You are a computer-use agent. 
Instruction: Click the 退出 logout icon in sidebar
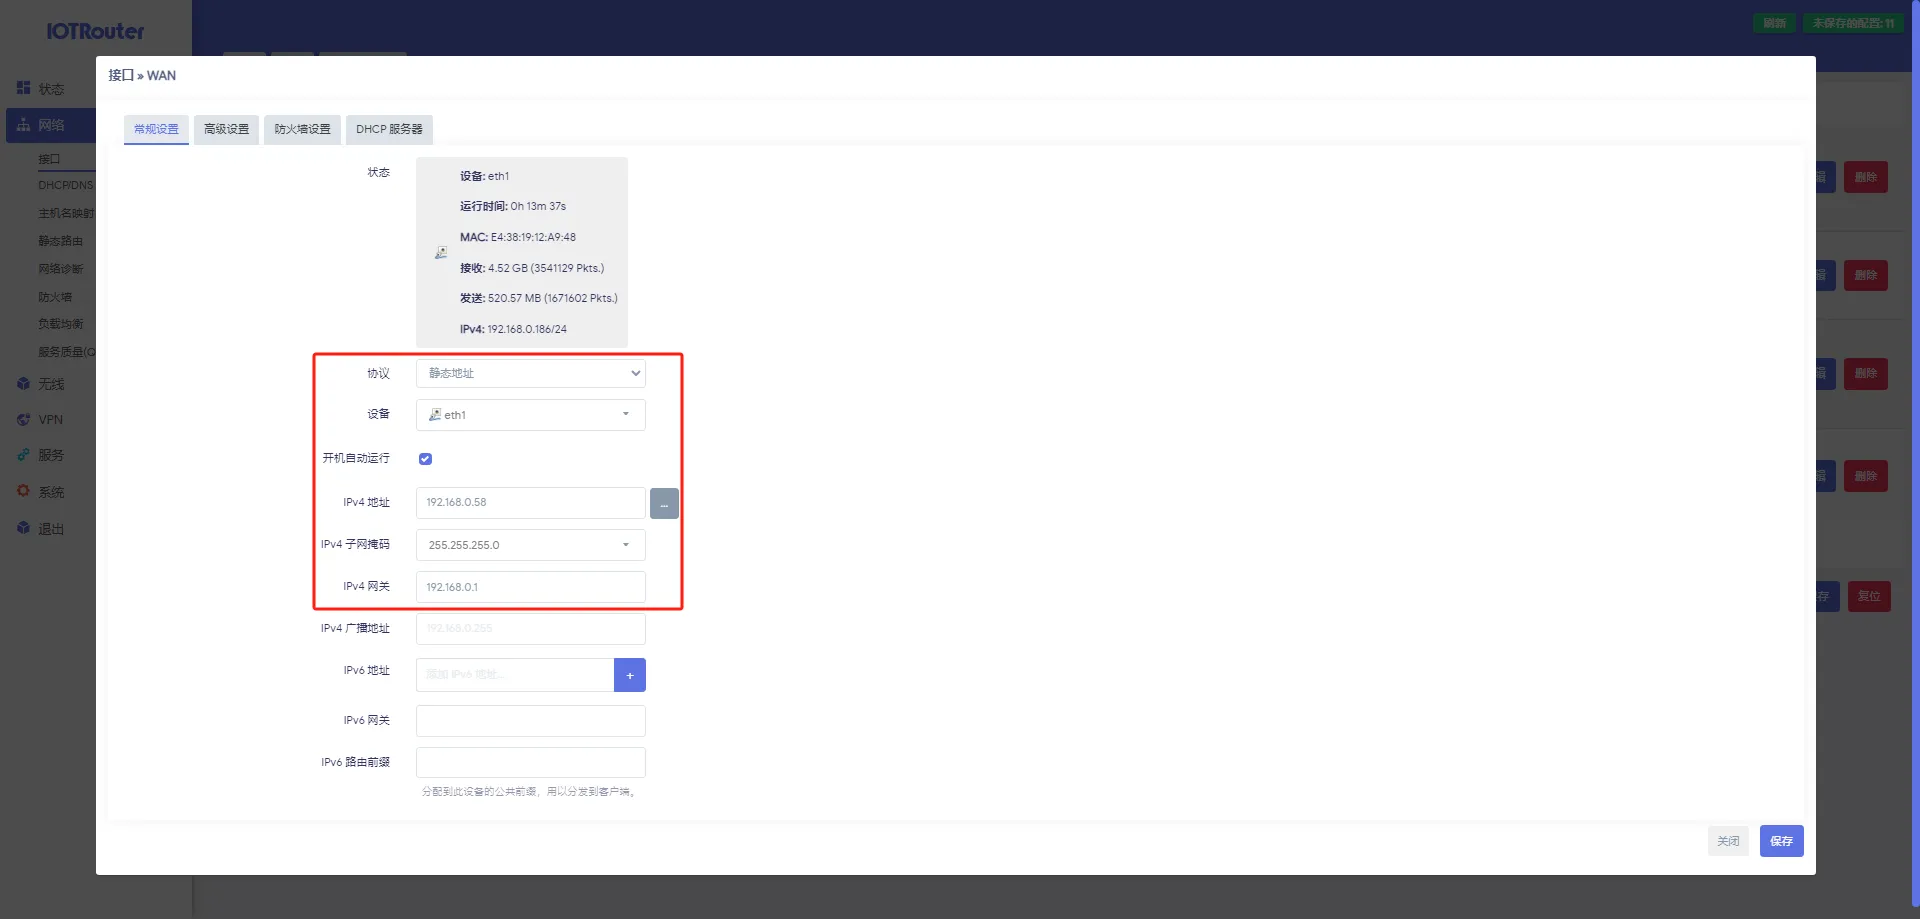(x=23, y=528)
